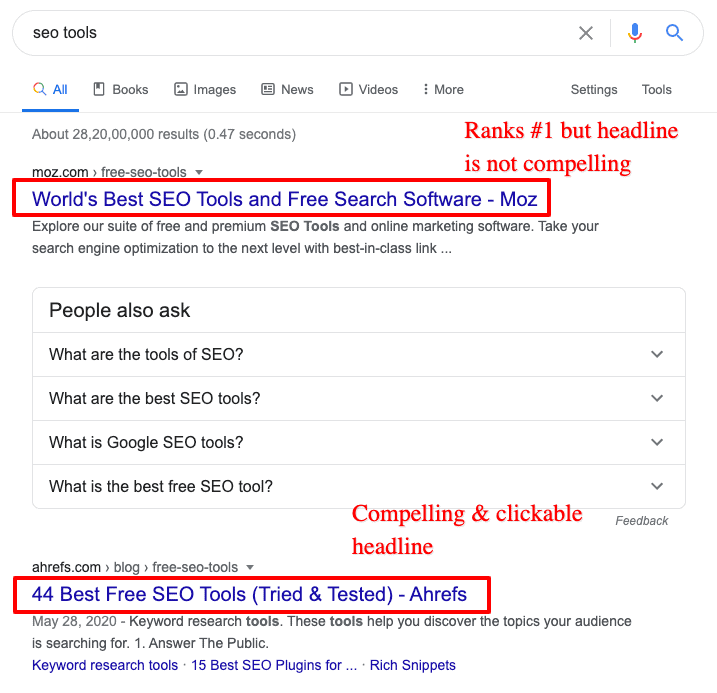Open search Settings
Screen dimensions: 717x693
pos(594,90)
